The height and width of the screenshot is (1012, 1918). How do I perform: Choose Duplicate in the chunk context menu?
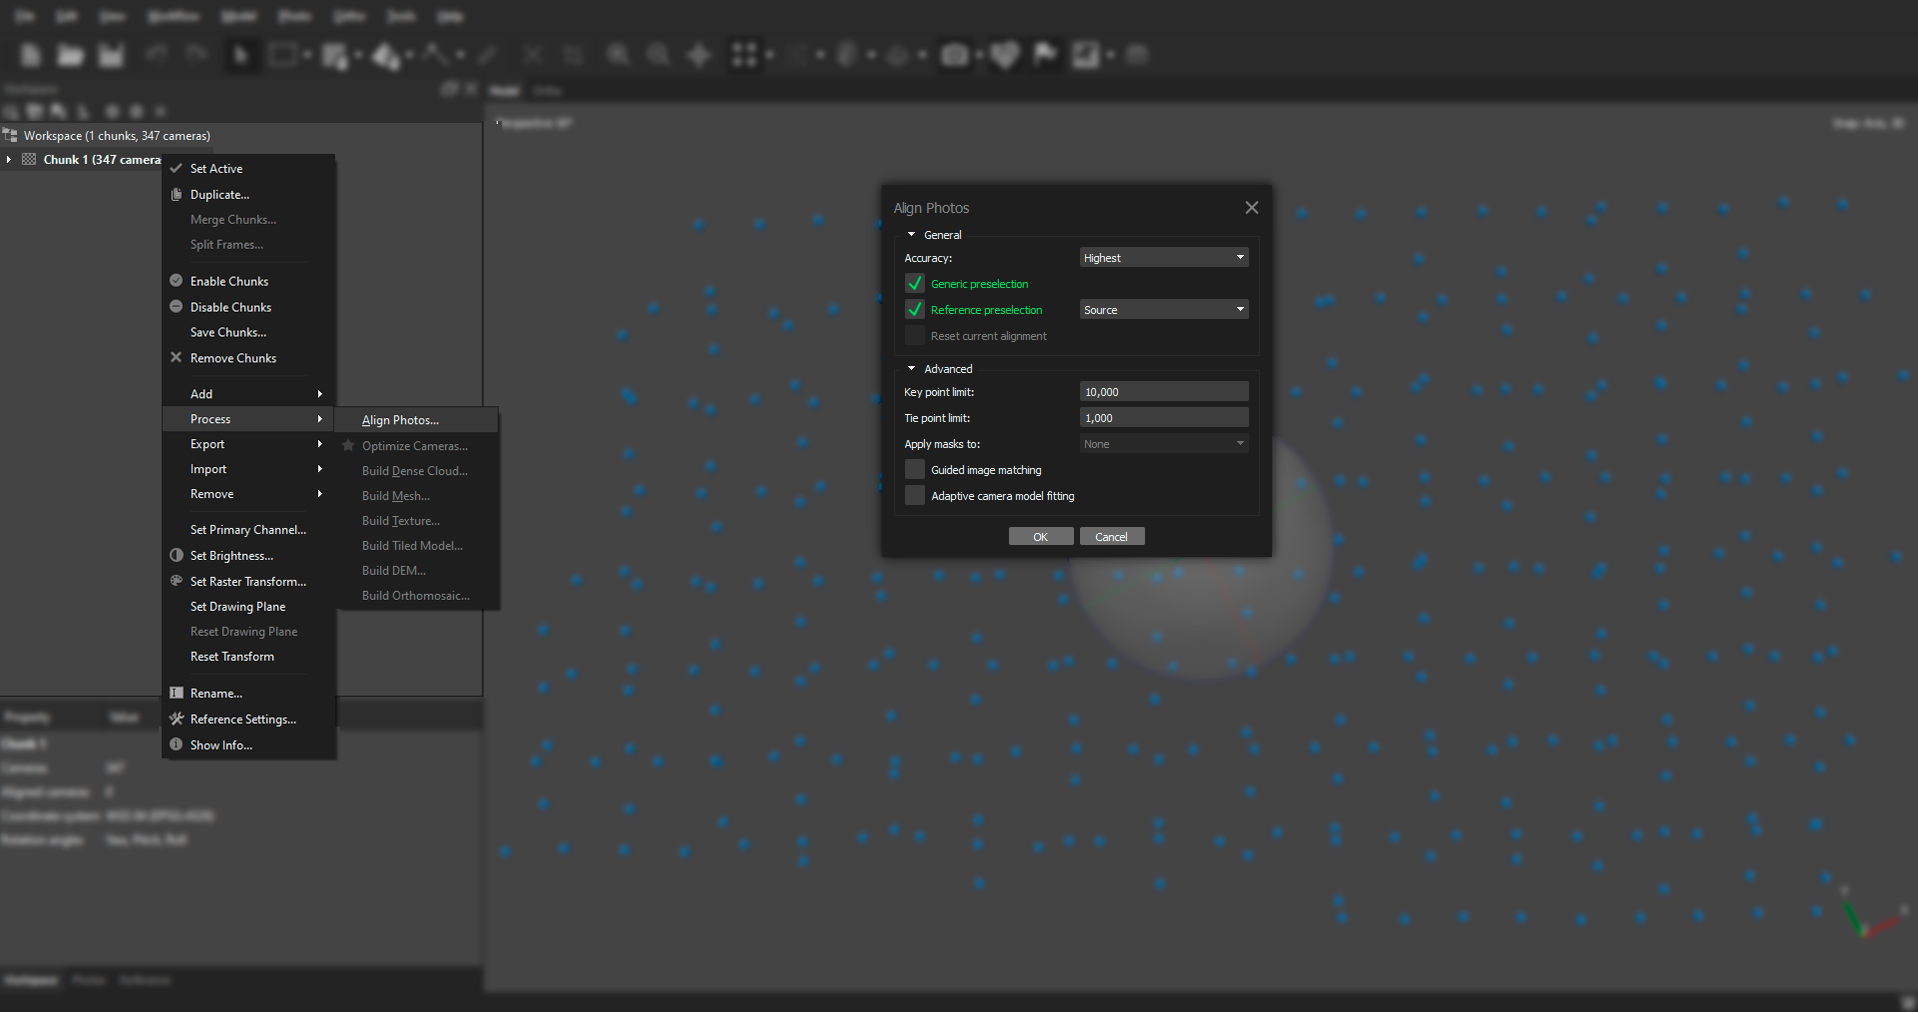(219, 195)
